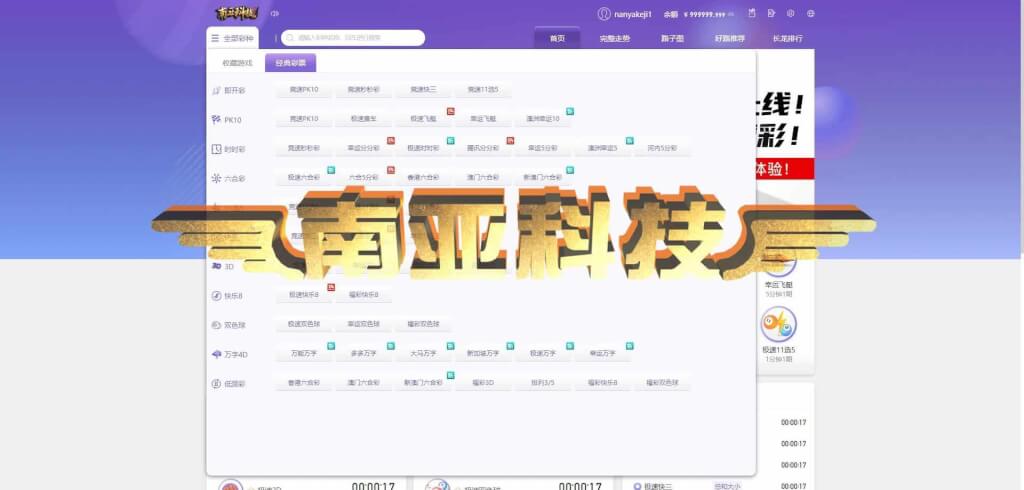This screenshot has height=490, width=1024.
Task: Open the user avatar icon beside runyakeji1
Action: point(604,14)
